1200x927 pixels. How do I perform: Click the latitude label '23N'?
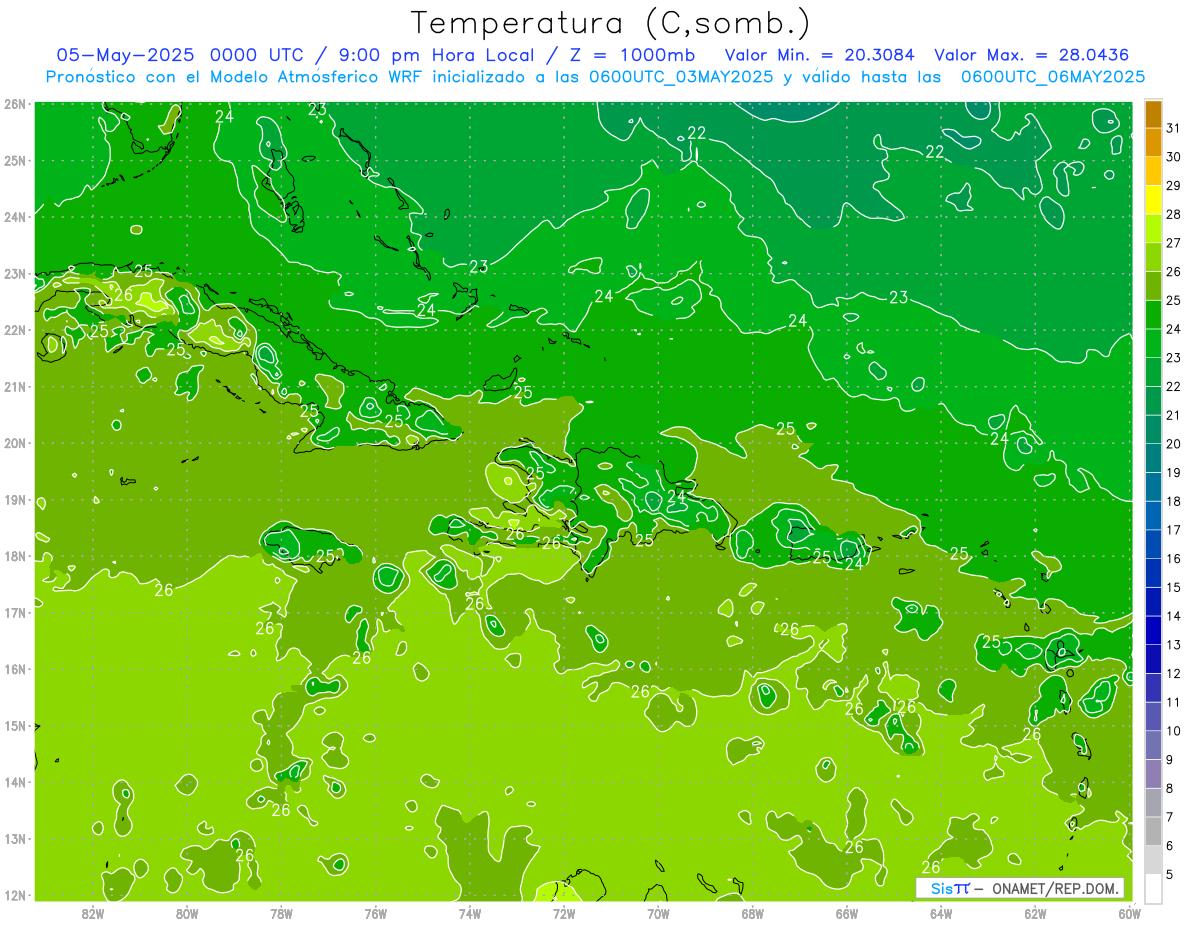(15, 273)
